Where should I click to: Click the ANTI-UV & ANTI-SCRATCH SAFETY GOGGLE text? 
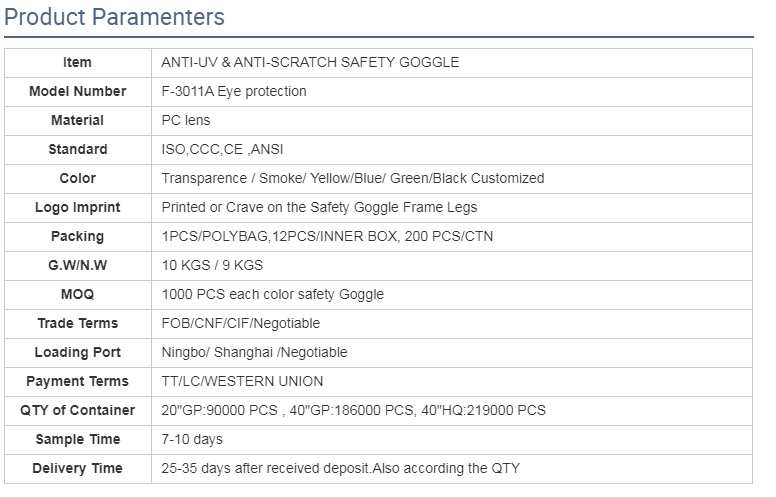click(x=310, y=62)
